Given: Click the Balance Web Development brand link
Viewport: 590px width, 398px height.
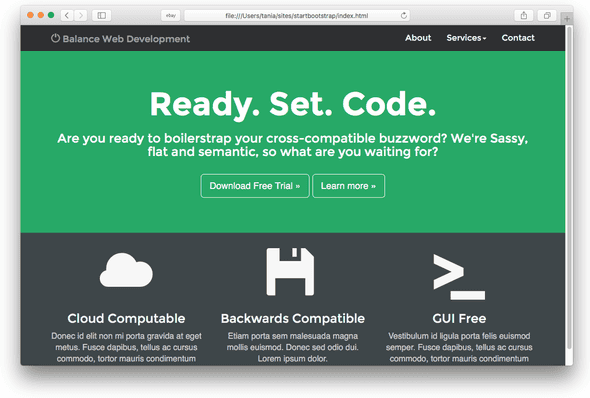Looking at the screenshot, I should 120,39.
